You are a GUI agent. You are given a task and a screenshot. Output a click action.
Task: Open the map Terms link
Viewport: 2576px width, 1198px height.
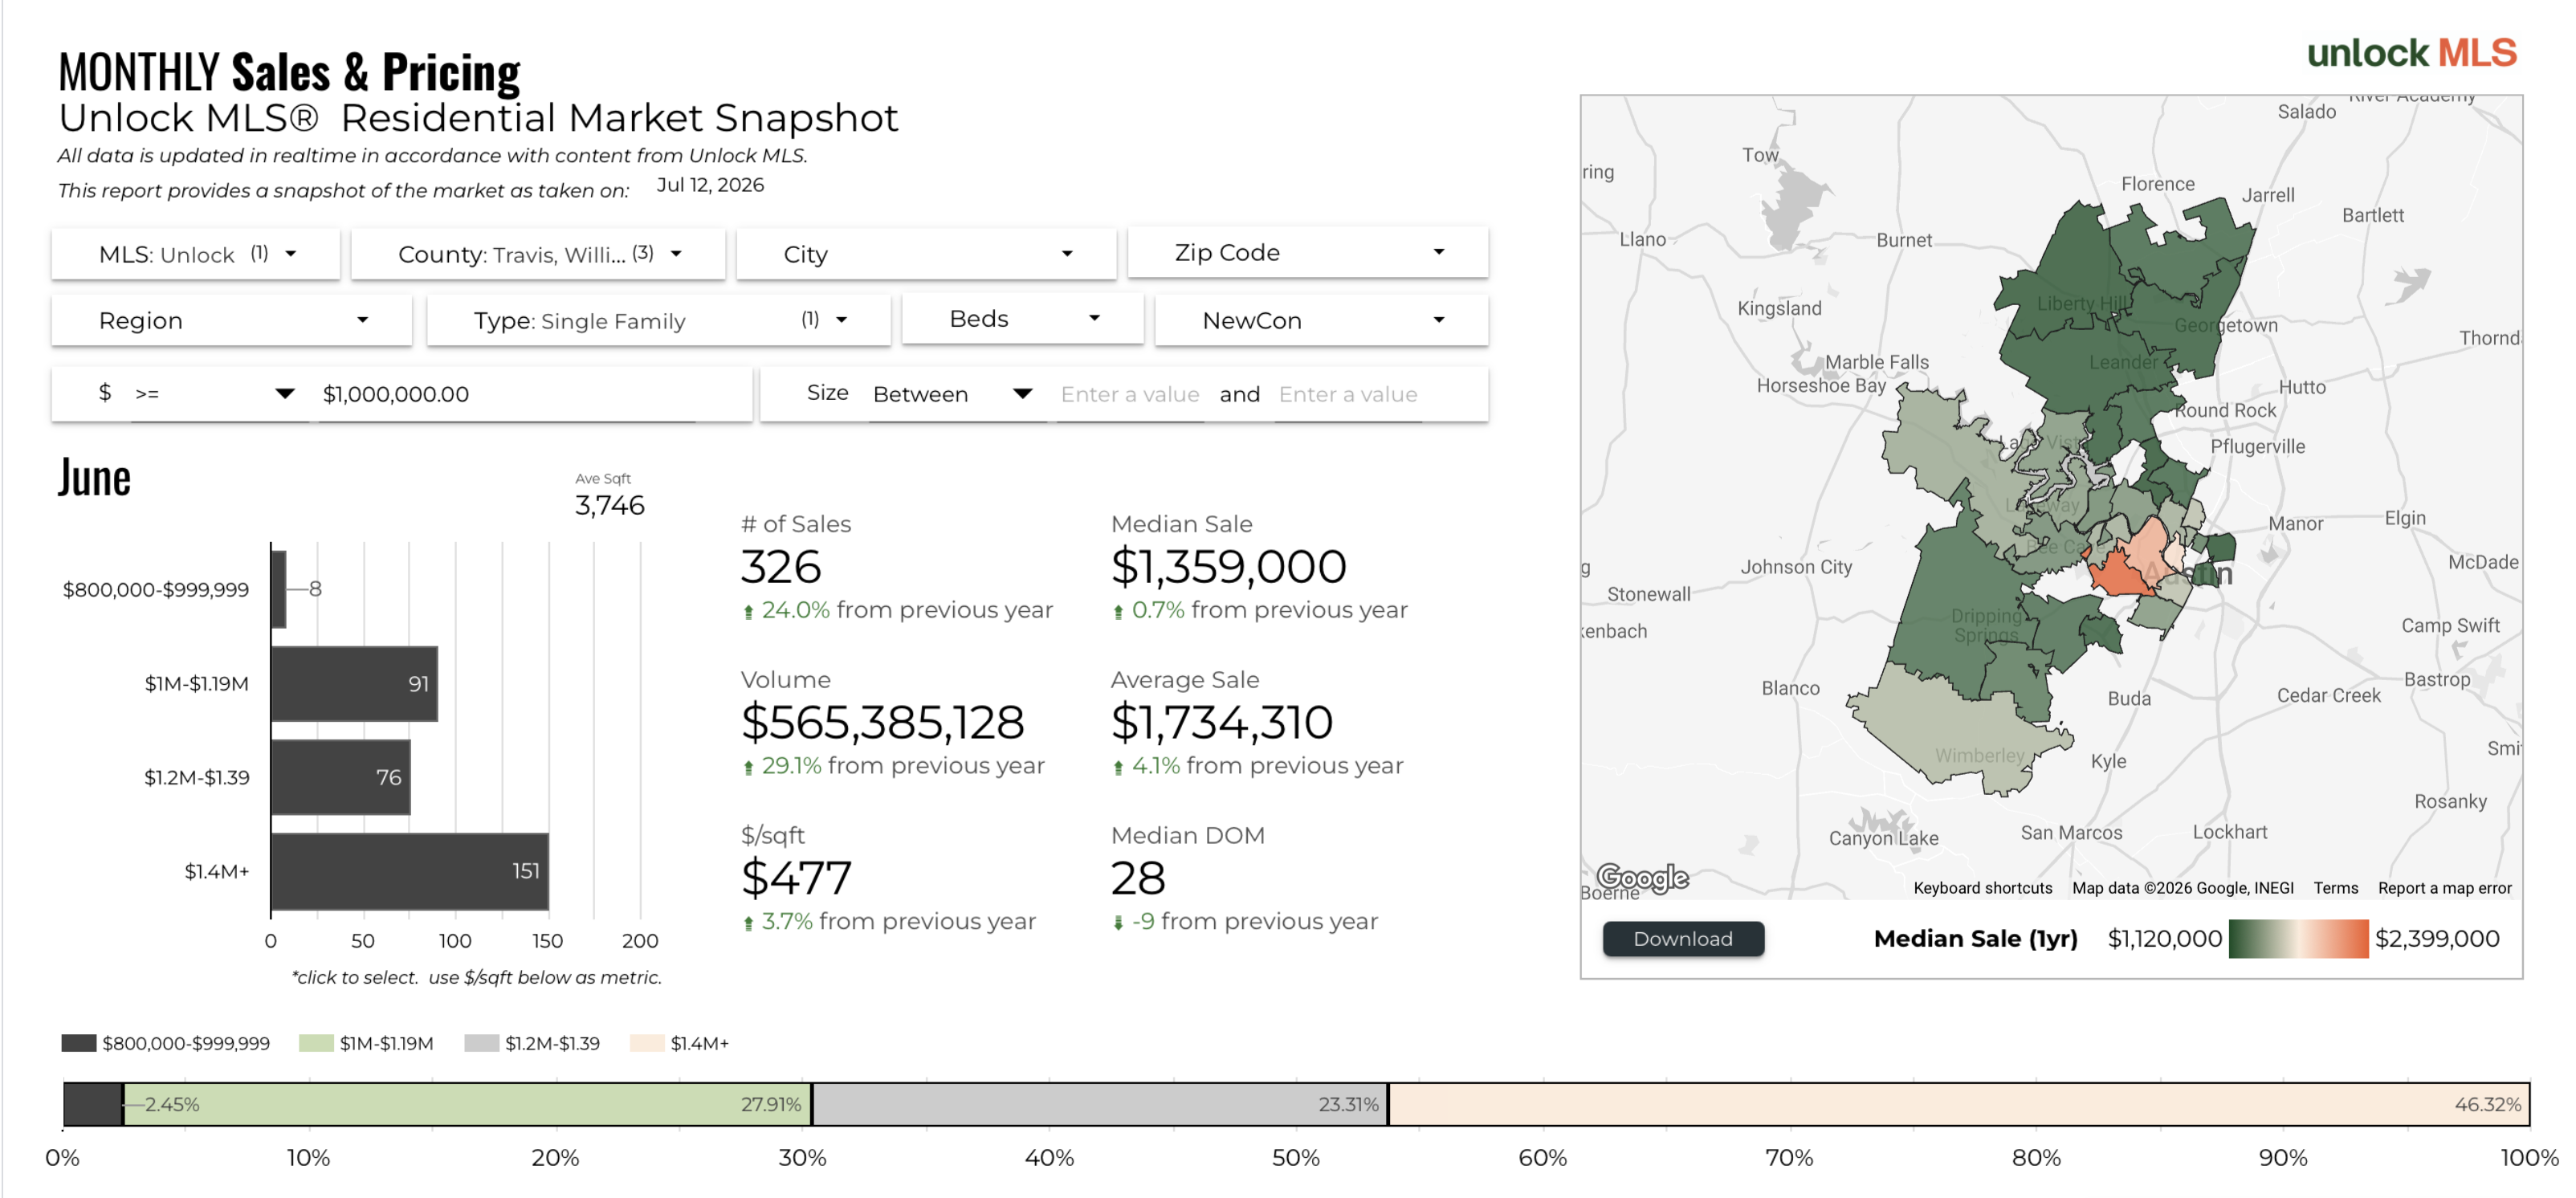coord(2335,888)
